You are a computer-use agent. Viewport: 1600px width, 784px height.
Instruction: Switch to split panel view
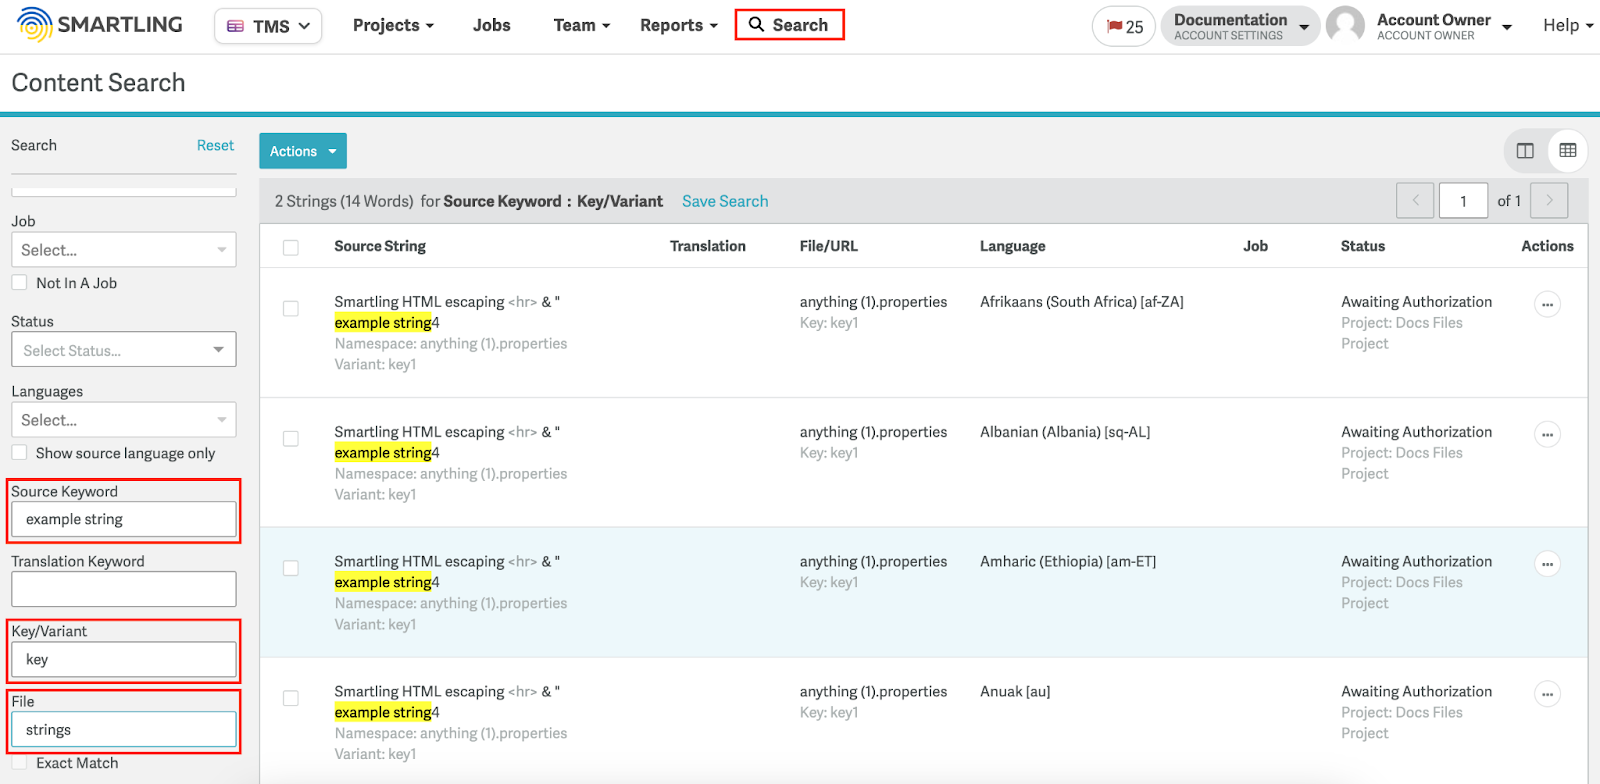coord(1525,151)
